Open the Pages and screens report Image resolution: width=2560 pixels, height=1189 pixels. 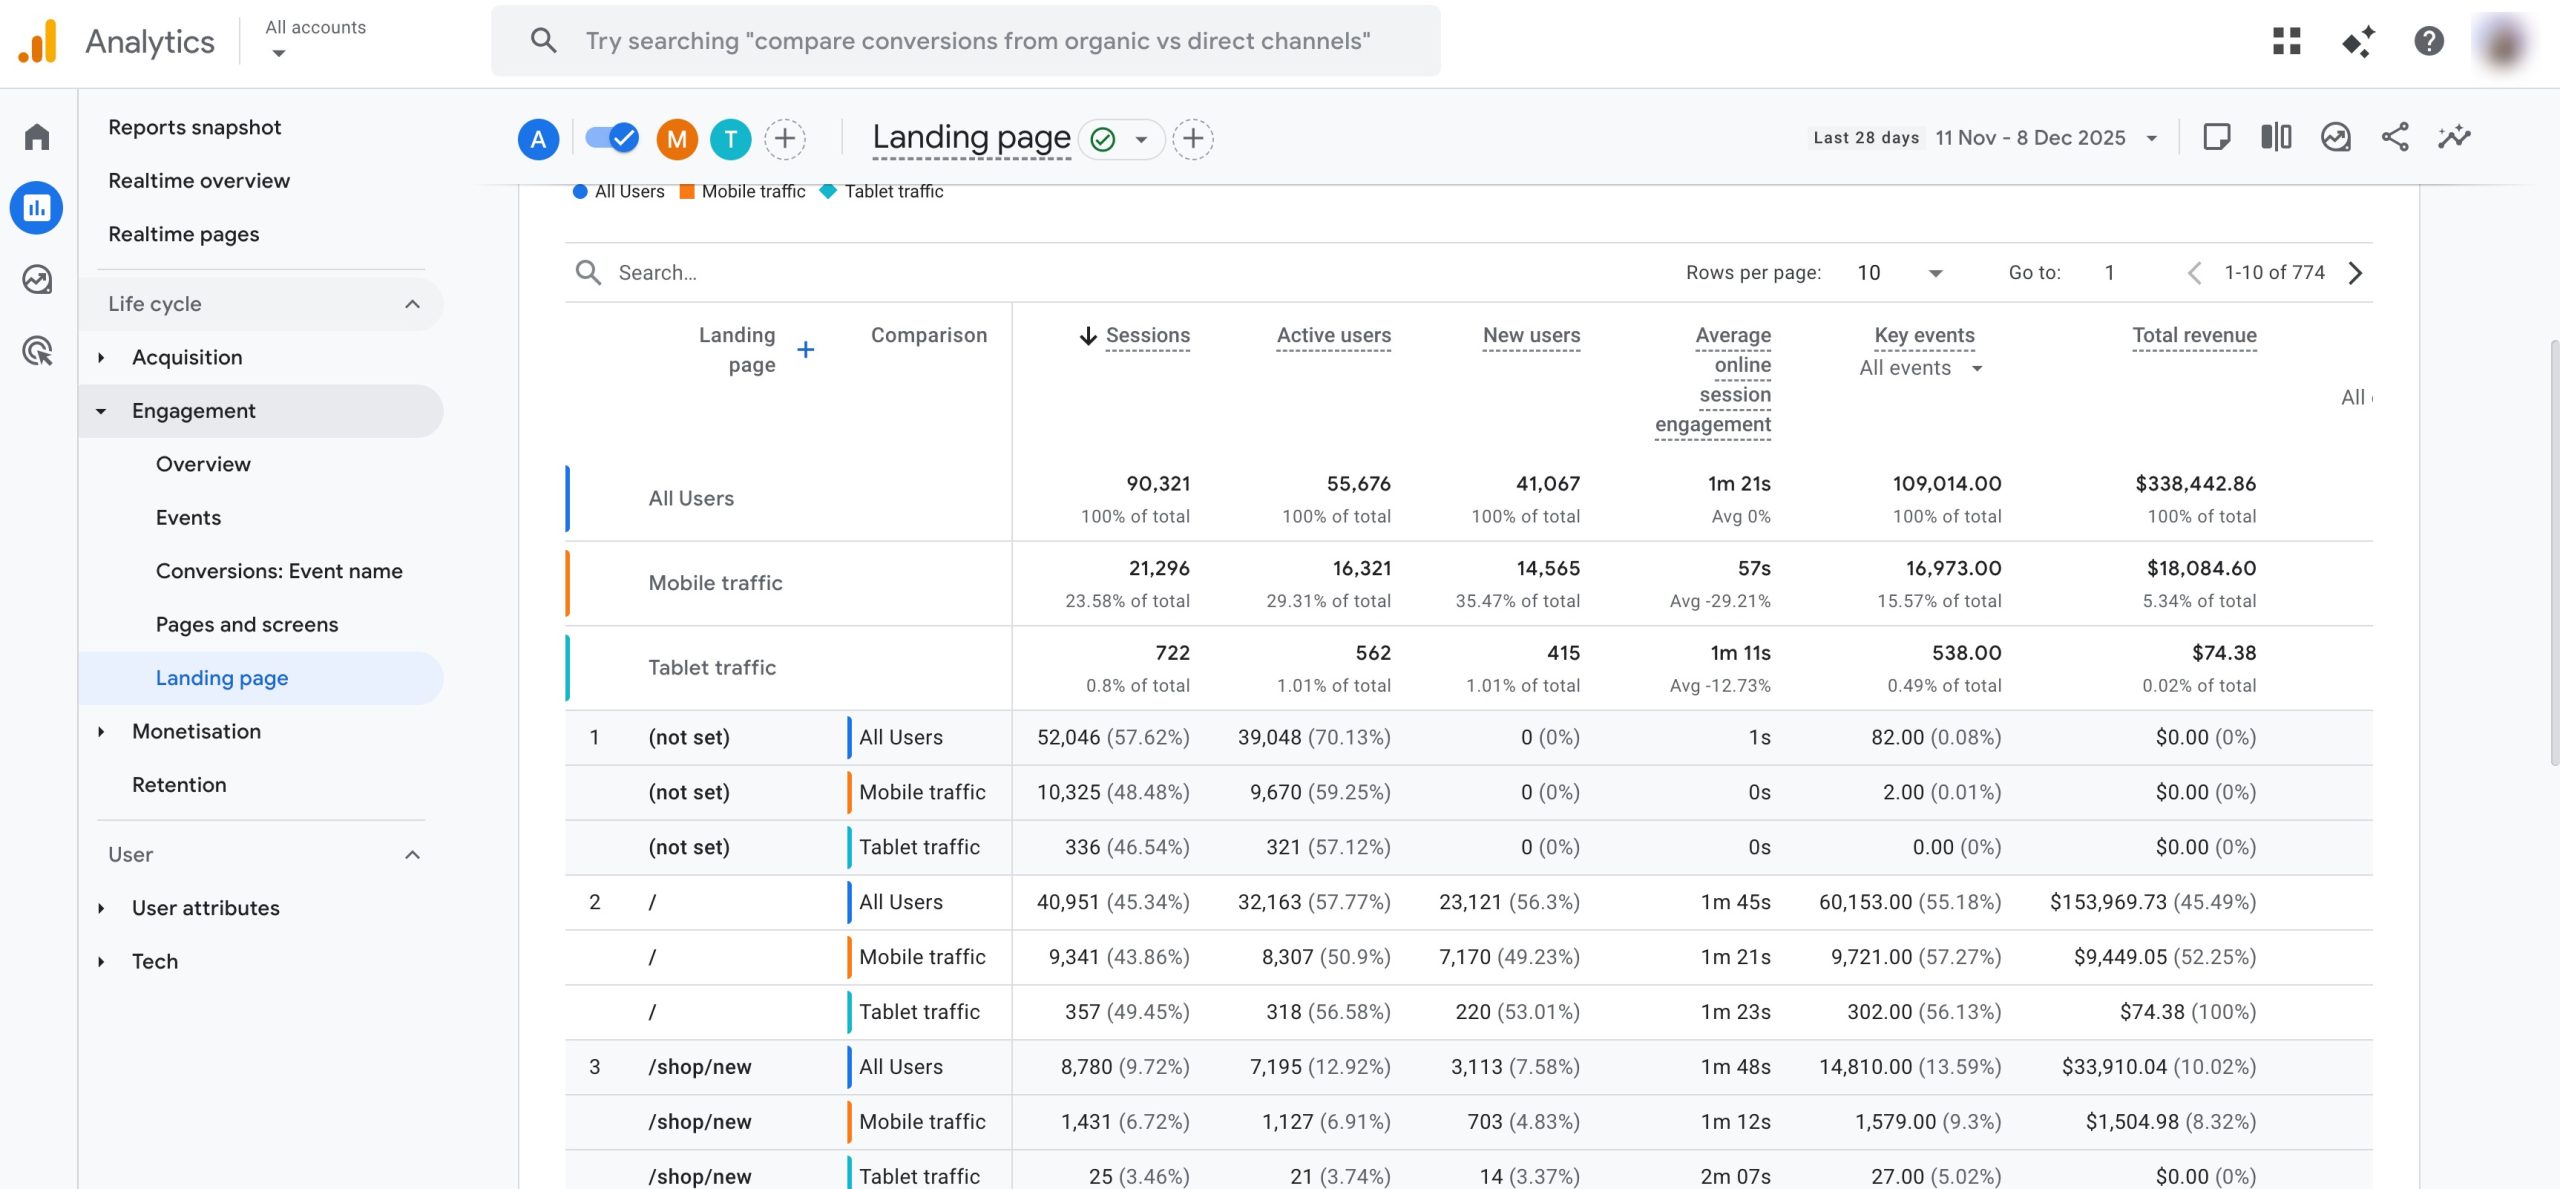(246, 624)
